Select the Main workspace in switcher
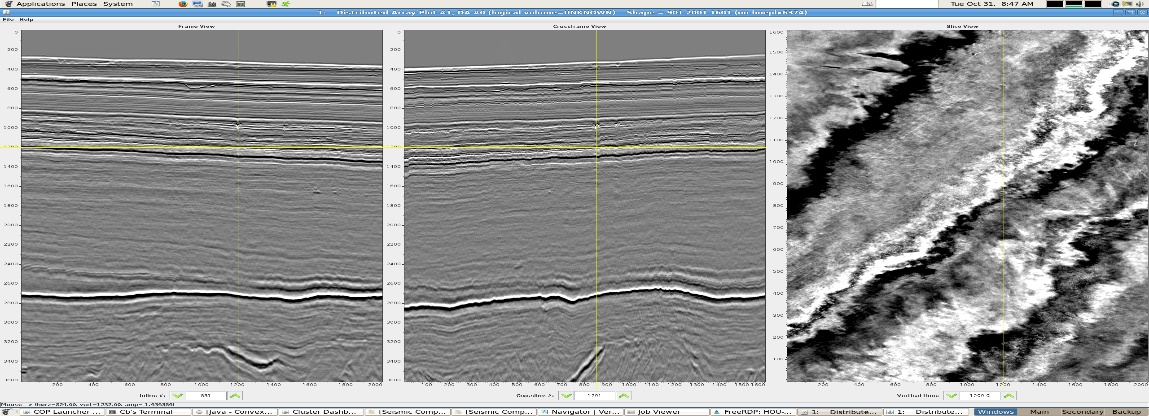The width and height of the screenshot is (1149, 416). [x=1038, y=411]
